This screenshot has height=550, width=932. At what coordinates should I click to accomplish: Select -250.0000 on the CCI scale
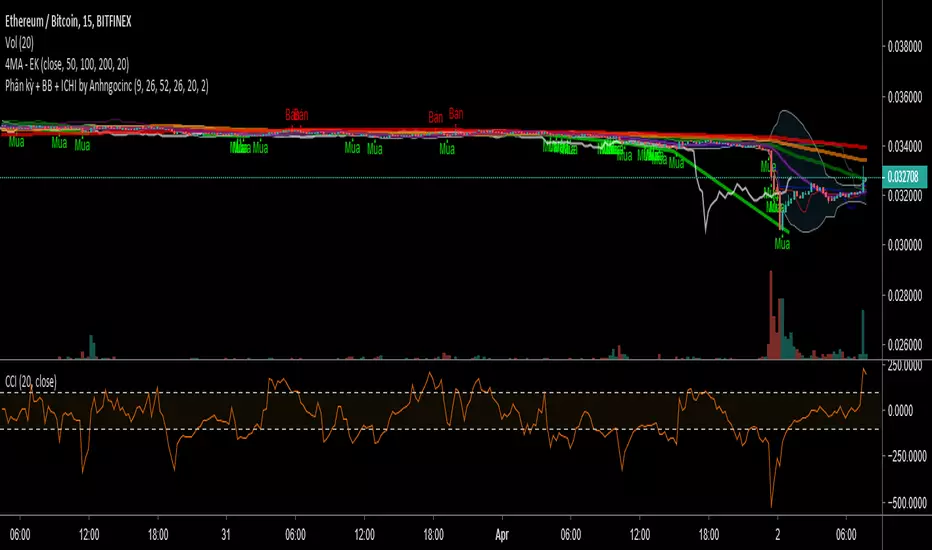906,457
